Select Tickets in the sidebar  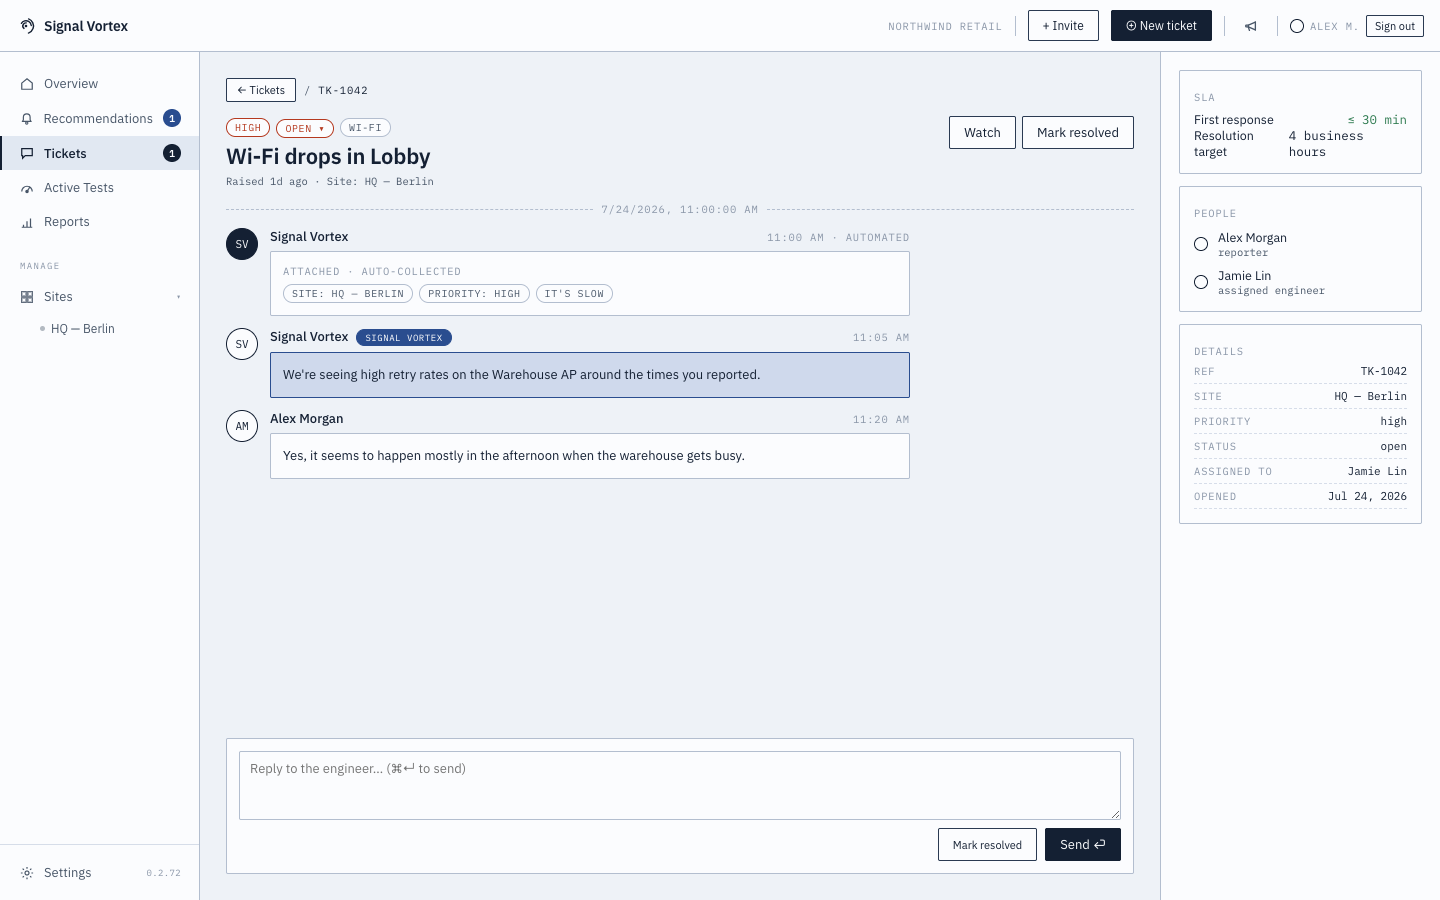pos(99,153)
